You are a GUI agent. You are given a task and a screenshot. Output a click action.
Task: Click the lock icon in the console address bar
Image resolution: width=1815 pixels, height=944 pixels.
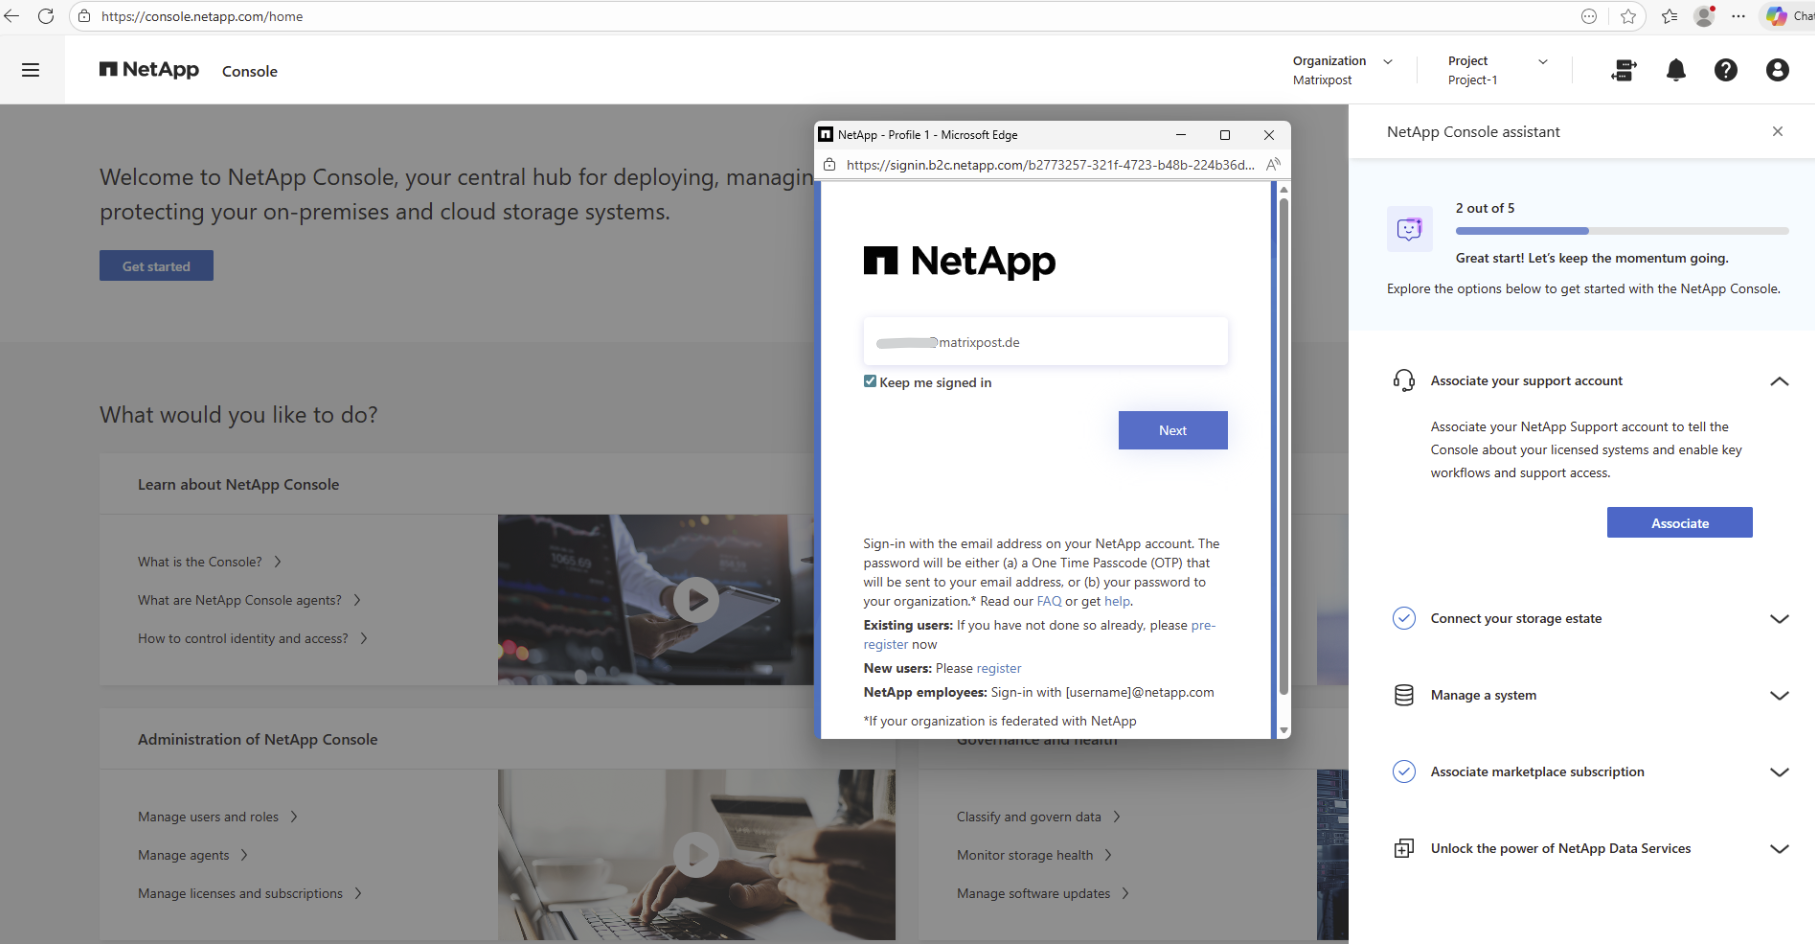click(x=85, y=16)
